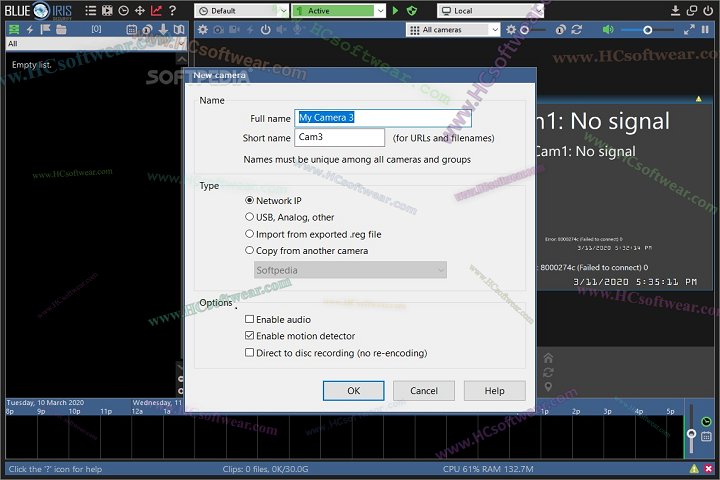
Task: Open the Default profile dropdown
Action: [x=241, y=11]
